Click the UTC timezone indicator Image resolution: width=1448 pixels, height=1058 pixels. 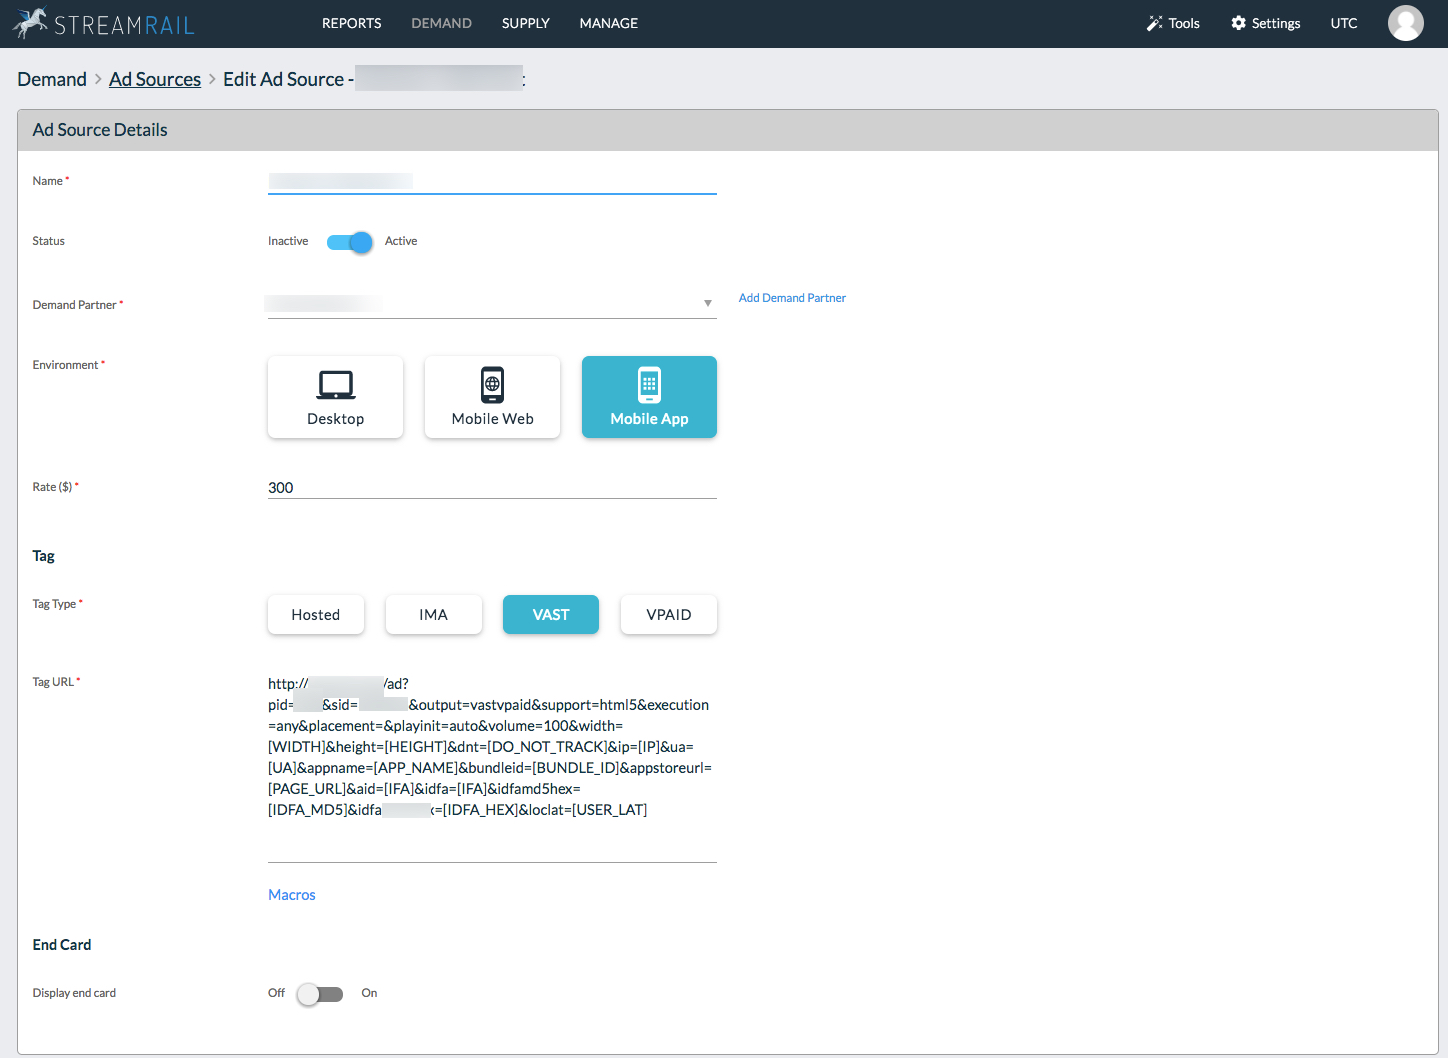click(x=1343, y=22)
